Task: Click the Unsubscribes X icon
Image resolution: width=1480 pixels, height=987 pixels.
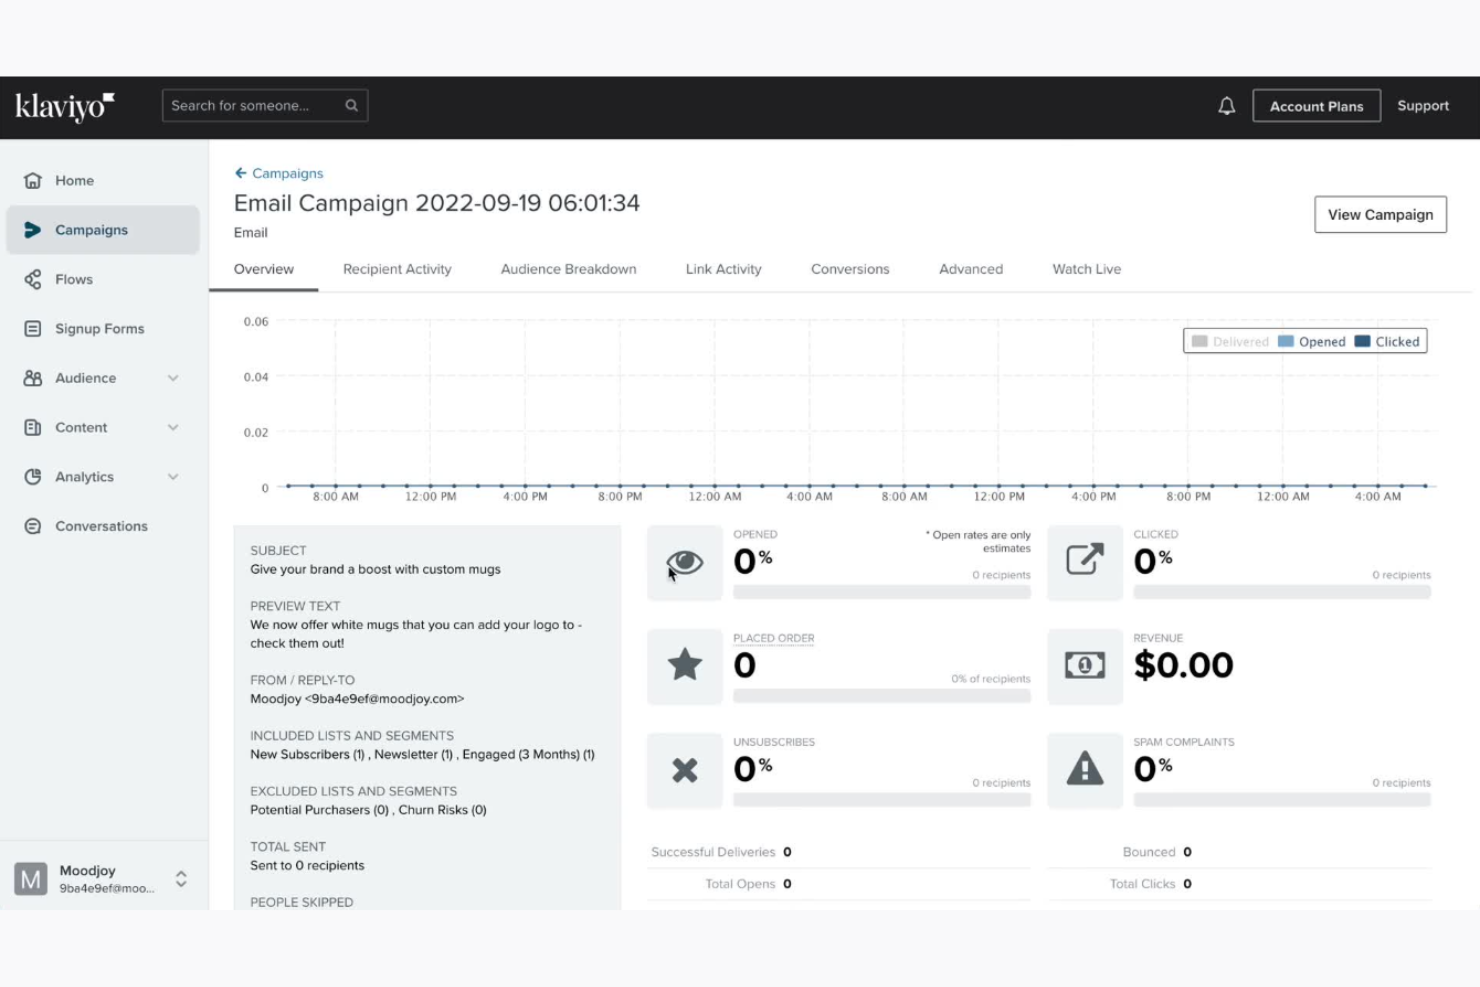Action: [685, 770]
